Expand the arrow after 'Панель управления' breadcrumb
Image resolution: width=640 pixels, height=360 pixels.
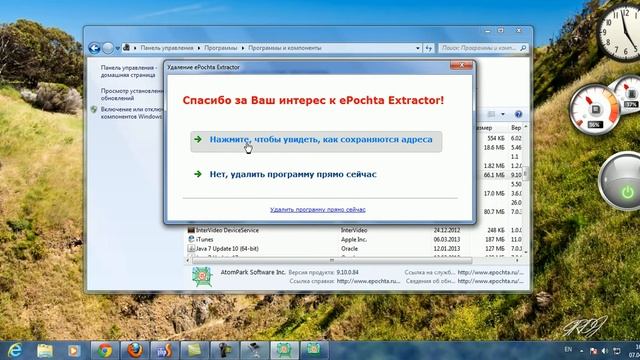point(199,48)
